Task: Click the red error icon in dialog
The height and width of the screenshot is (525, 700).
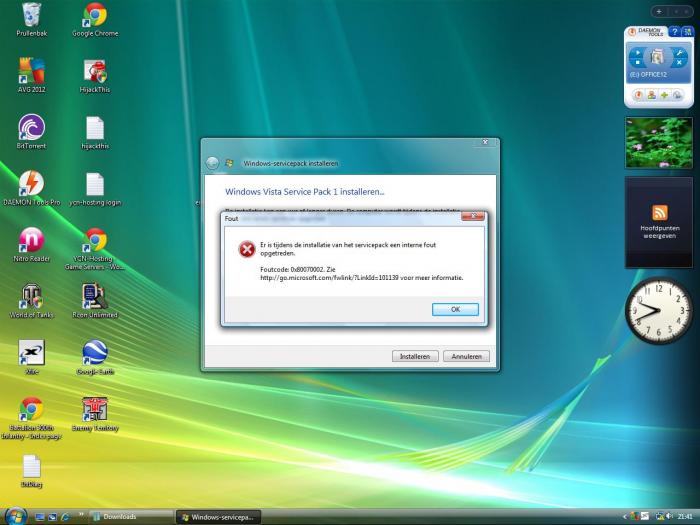Action: point(246,250)
